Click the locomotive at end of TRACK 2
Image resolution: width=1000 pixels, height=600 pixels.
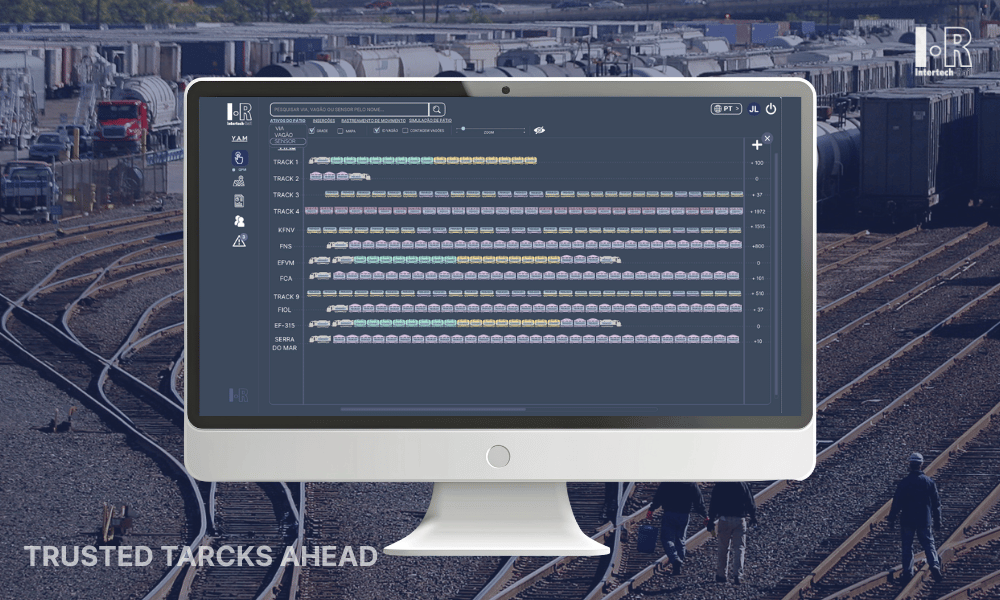pos(360,177)
